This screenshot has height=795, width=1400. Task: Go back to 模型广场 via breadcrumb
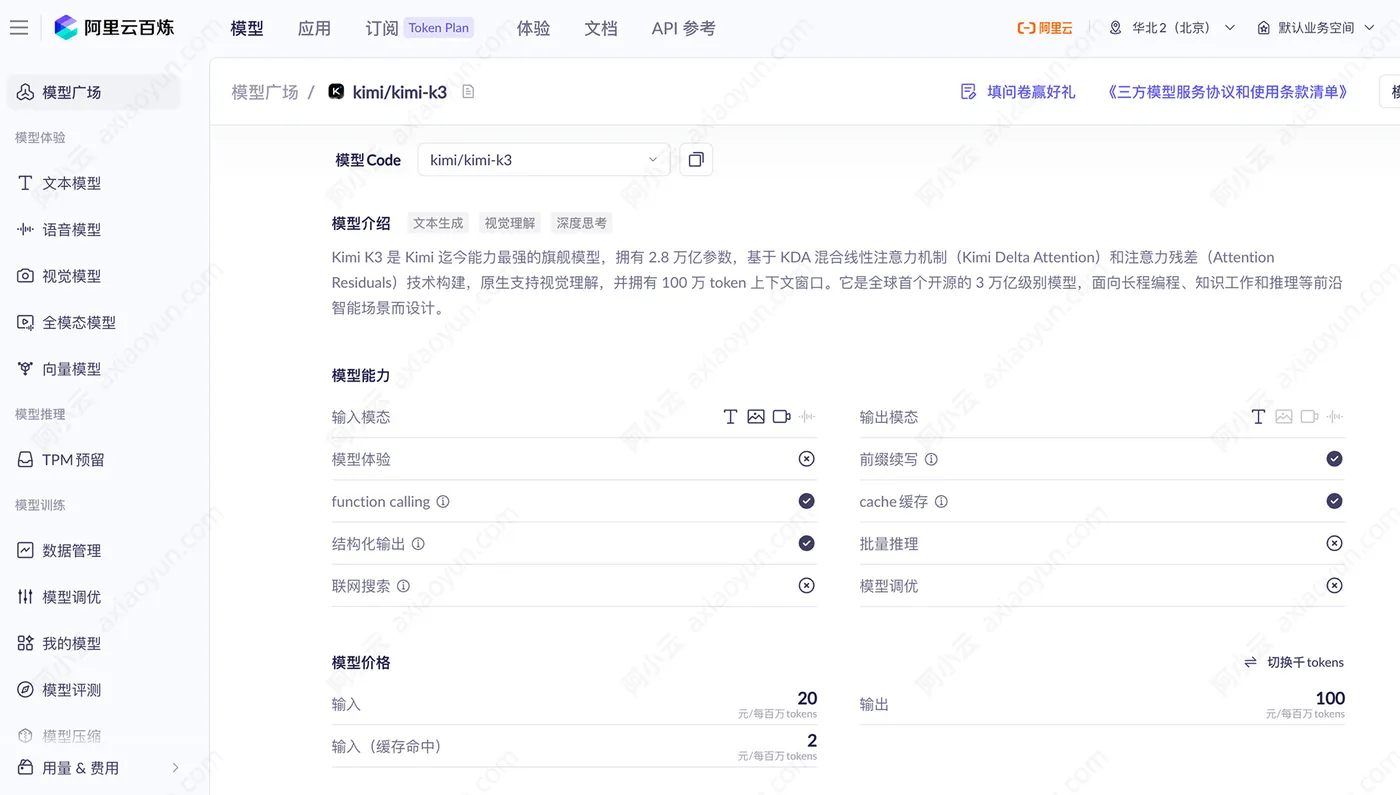coord(265,92)
